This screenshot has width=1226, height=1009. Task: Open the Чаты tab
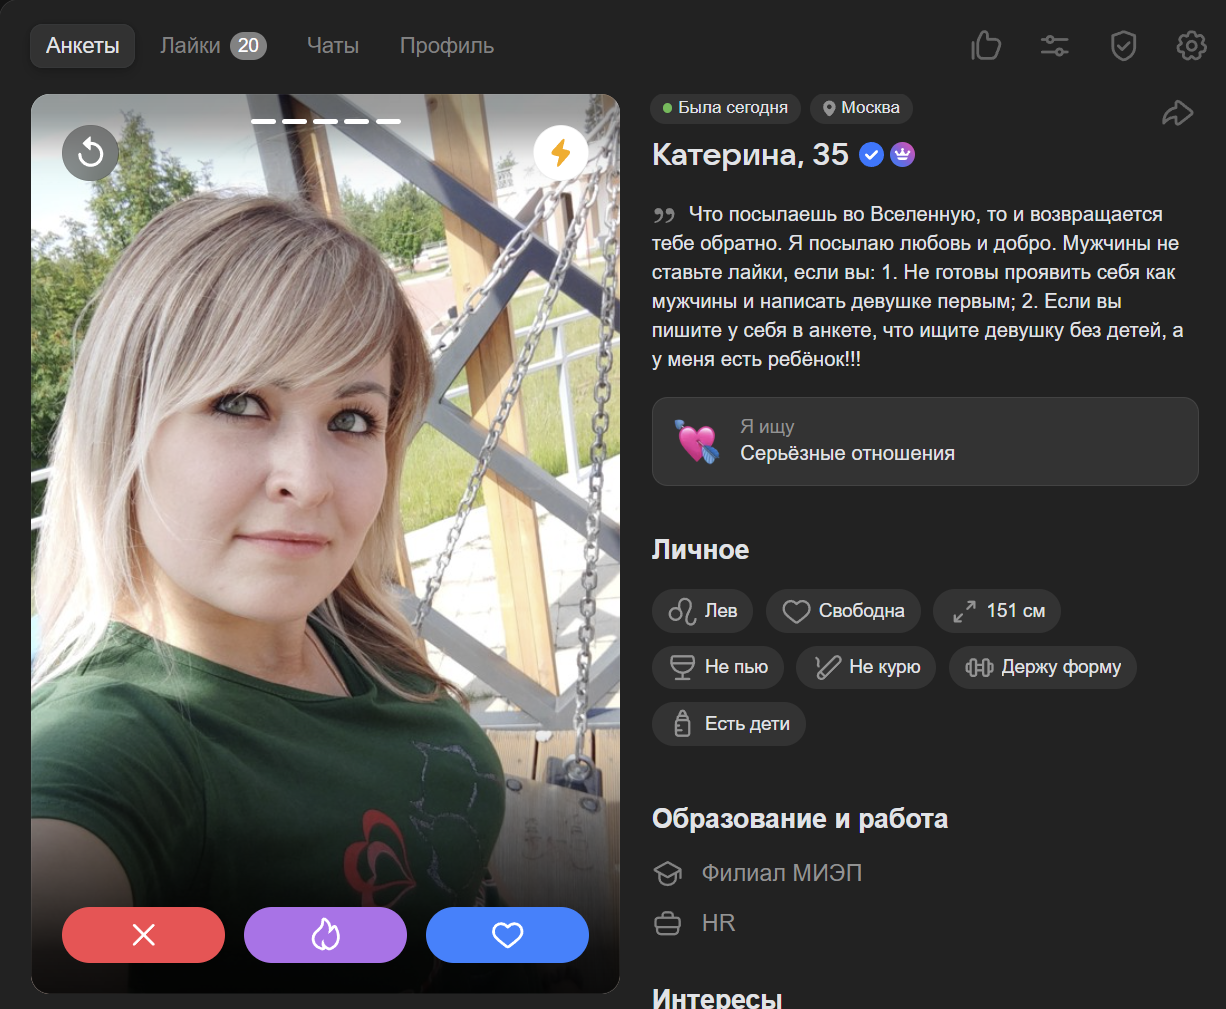click(x=333, y=46)
